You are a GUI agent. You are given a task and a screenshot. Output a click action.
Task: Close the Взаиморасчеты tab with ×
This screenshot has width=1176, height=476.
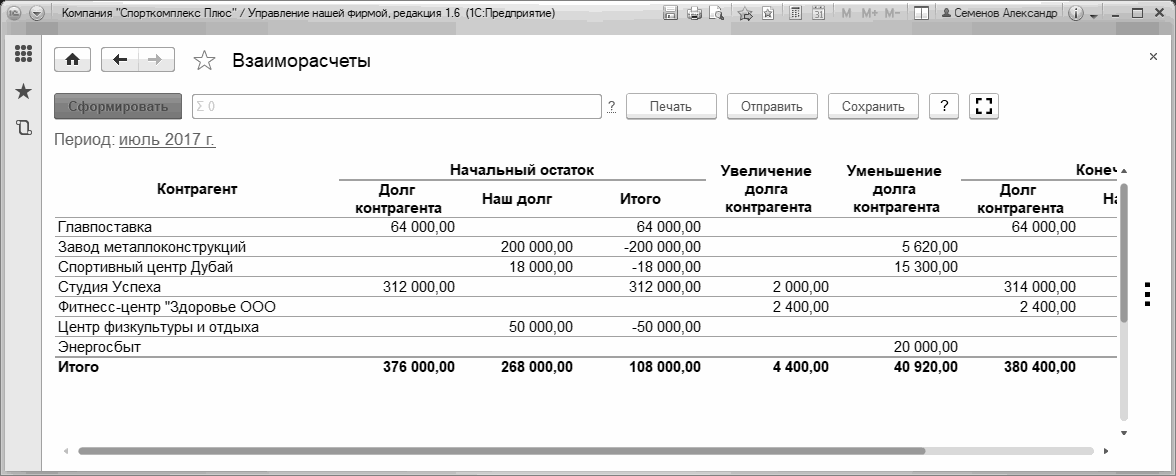point(1154,57)
